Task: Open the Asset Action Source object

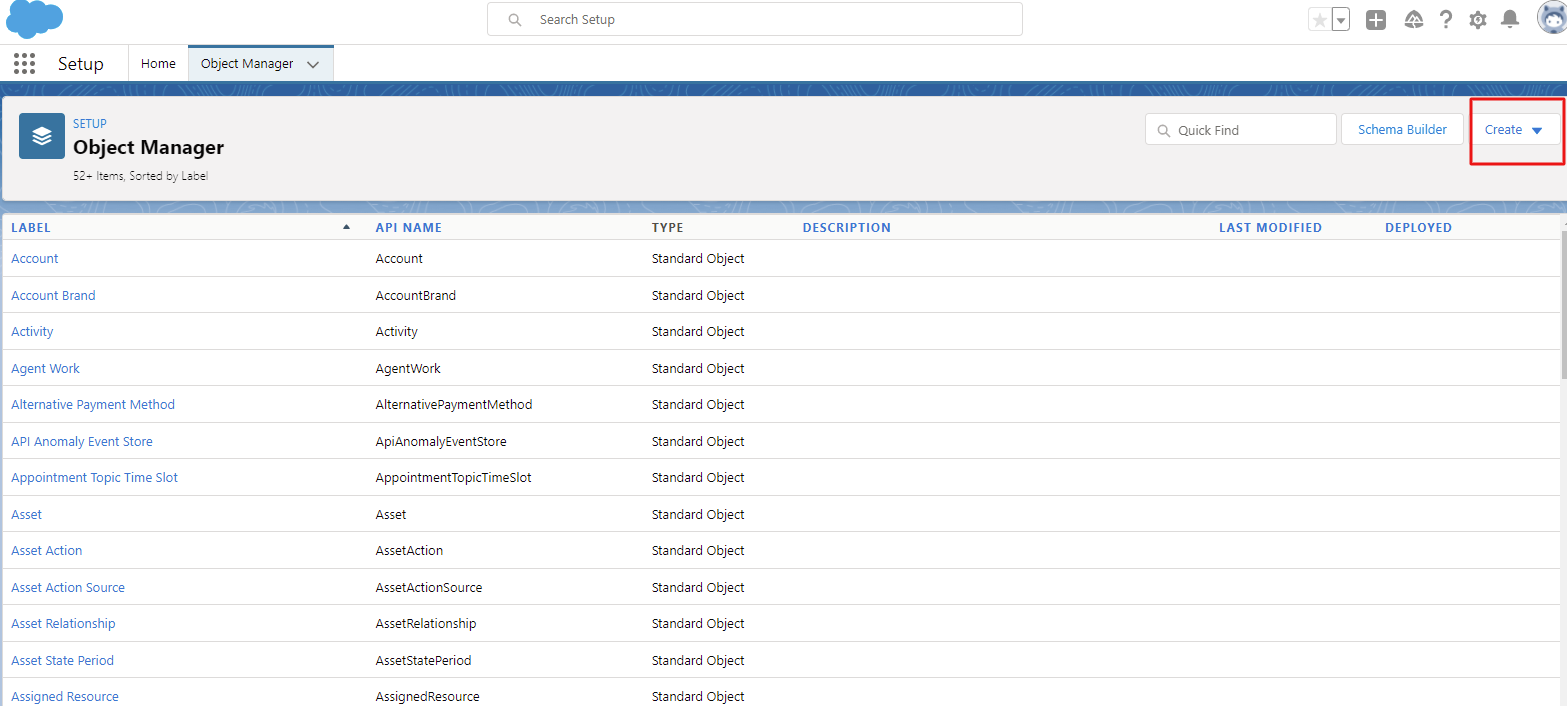Action: click(68, 588)
